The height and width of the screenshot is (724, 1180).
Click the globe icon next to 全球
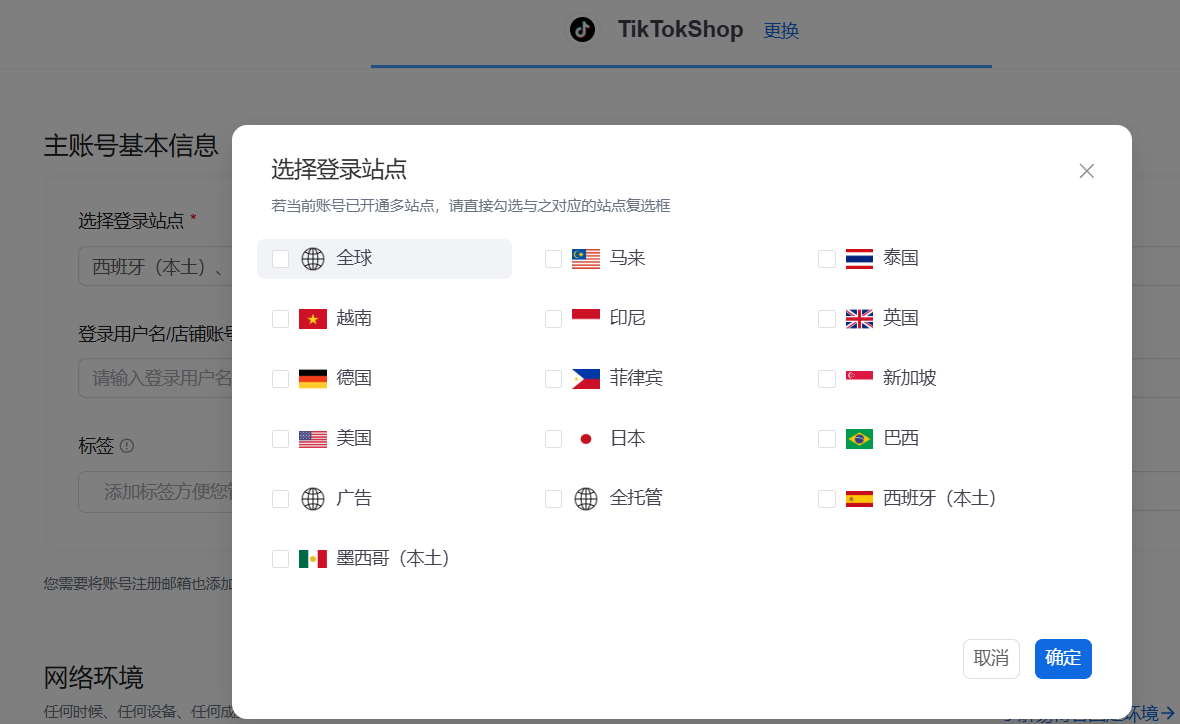pos(313,259)
